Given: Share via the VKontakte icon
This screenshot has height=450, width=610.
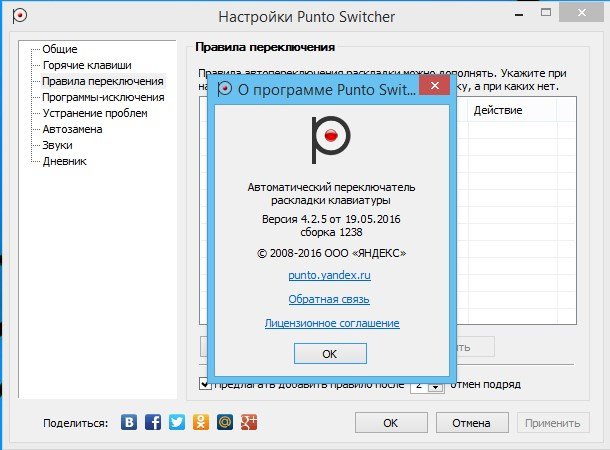Looking at the screenshot, I should click(129, 422).
